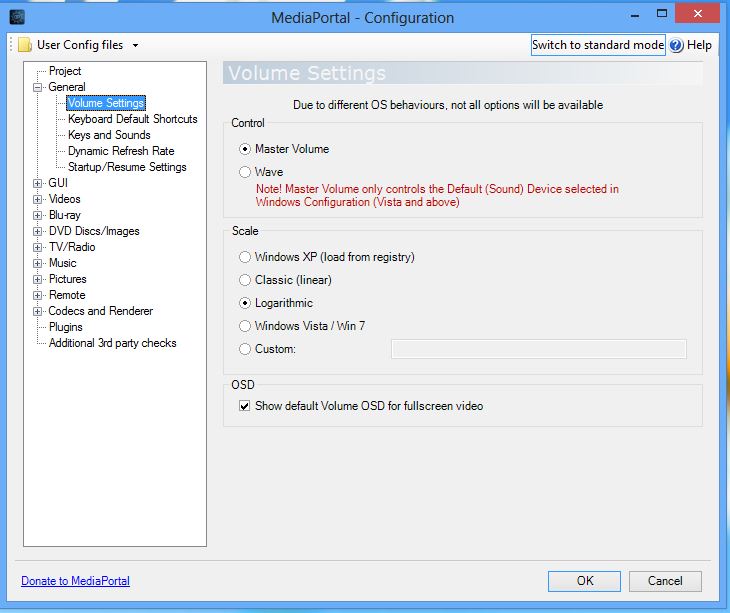Choose the Custom scale radio button
Image resolution: width=730 pixels, height=613 pixels.
tap(245, 349)
